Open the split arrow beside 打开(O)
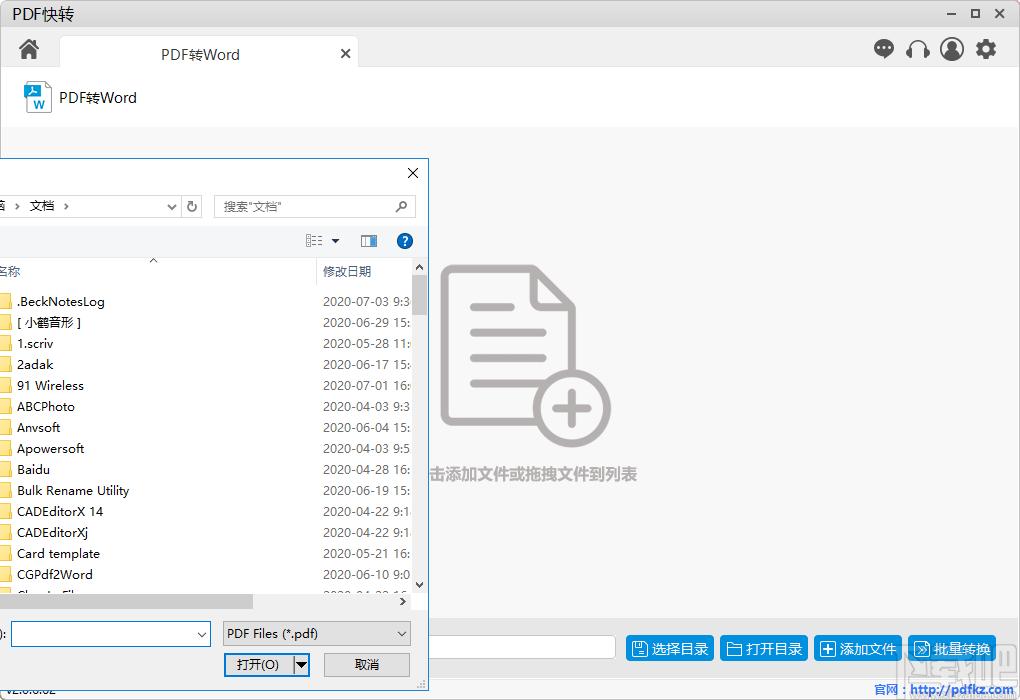Viewport: 1020px width, 700px height. pyautogui.click(x=301, y=665)
